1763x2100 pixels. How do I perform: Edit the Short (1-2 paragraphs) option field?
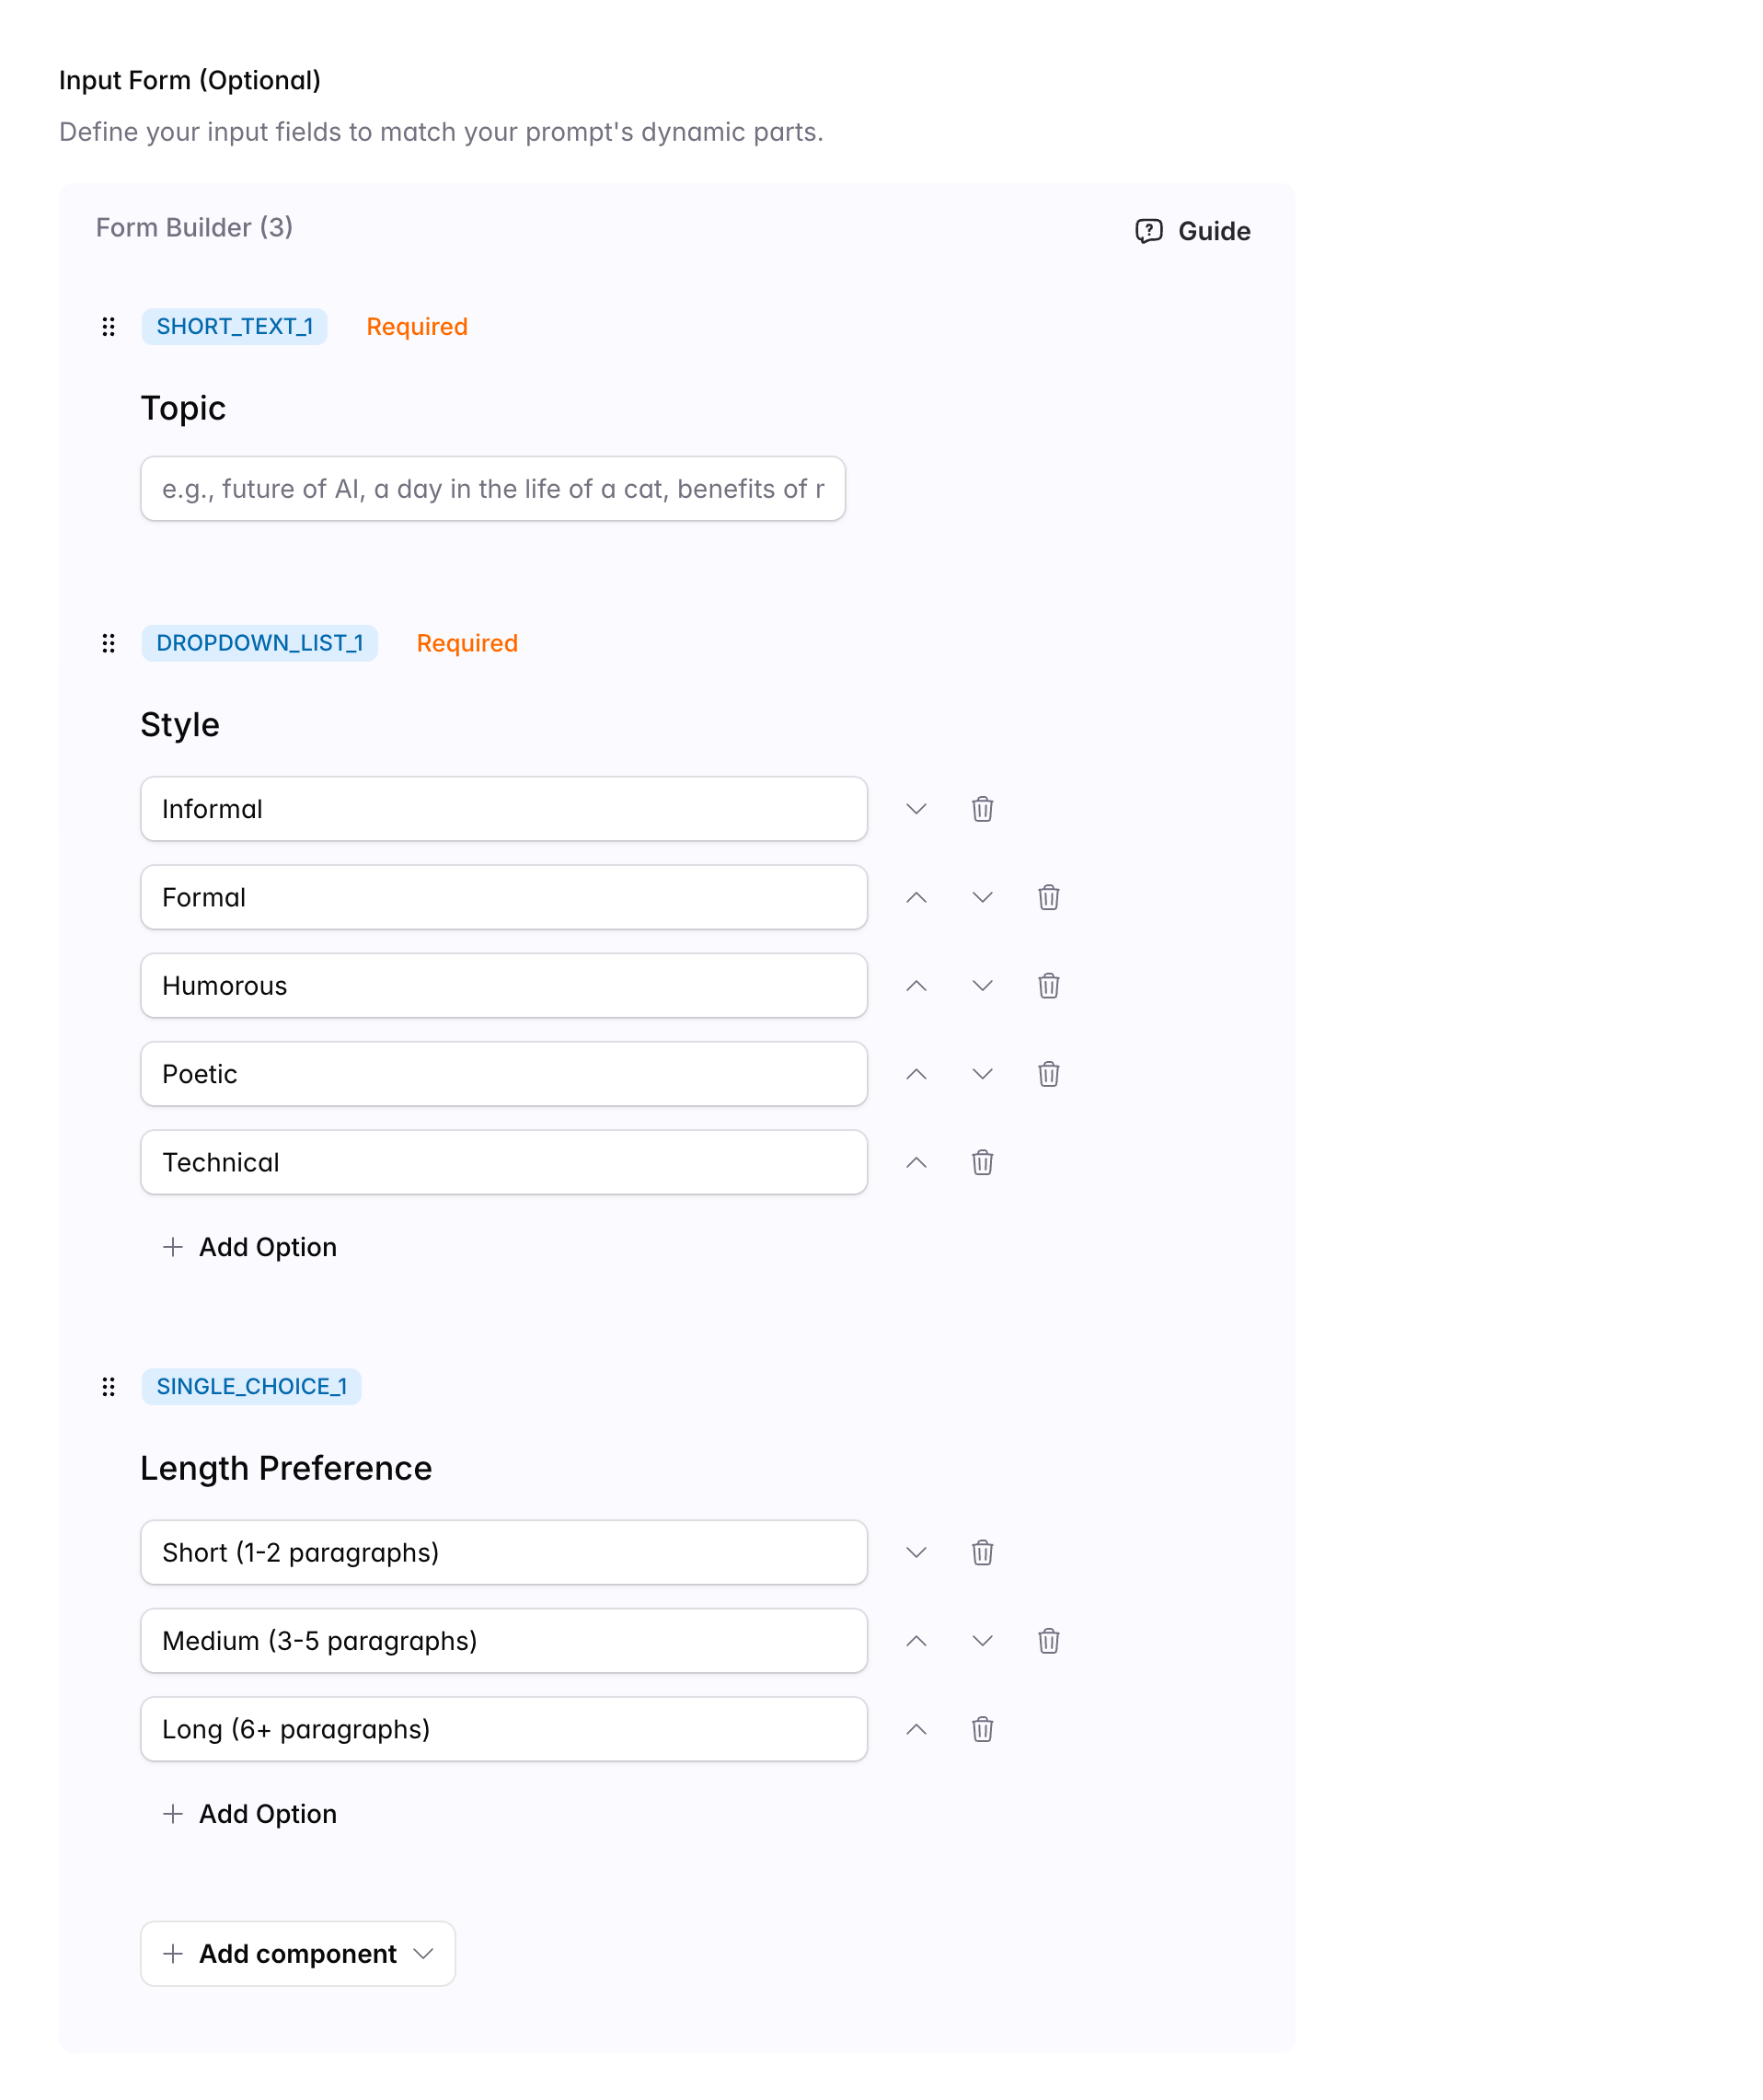504,1553
